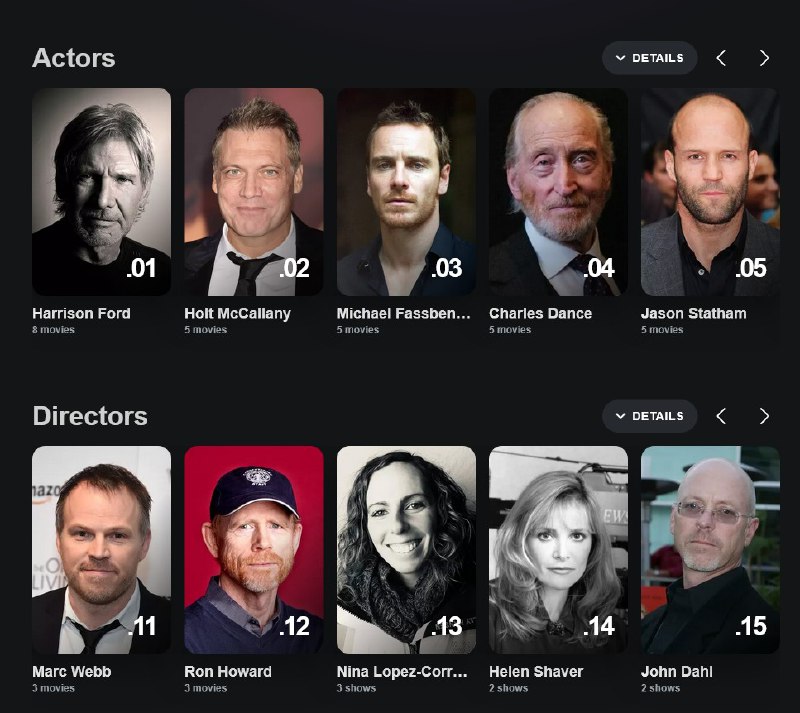Select Marc Webb's director portrait

(x=101, y=550)
